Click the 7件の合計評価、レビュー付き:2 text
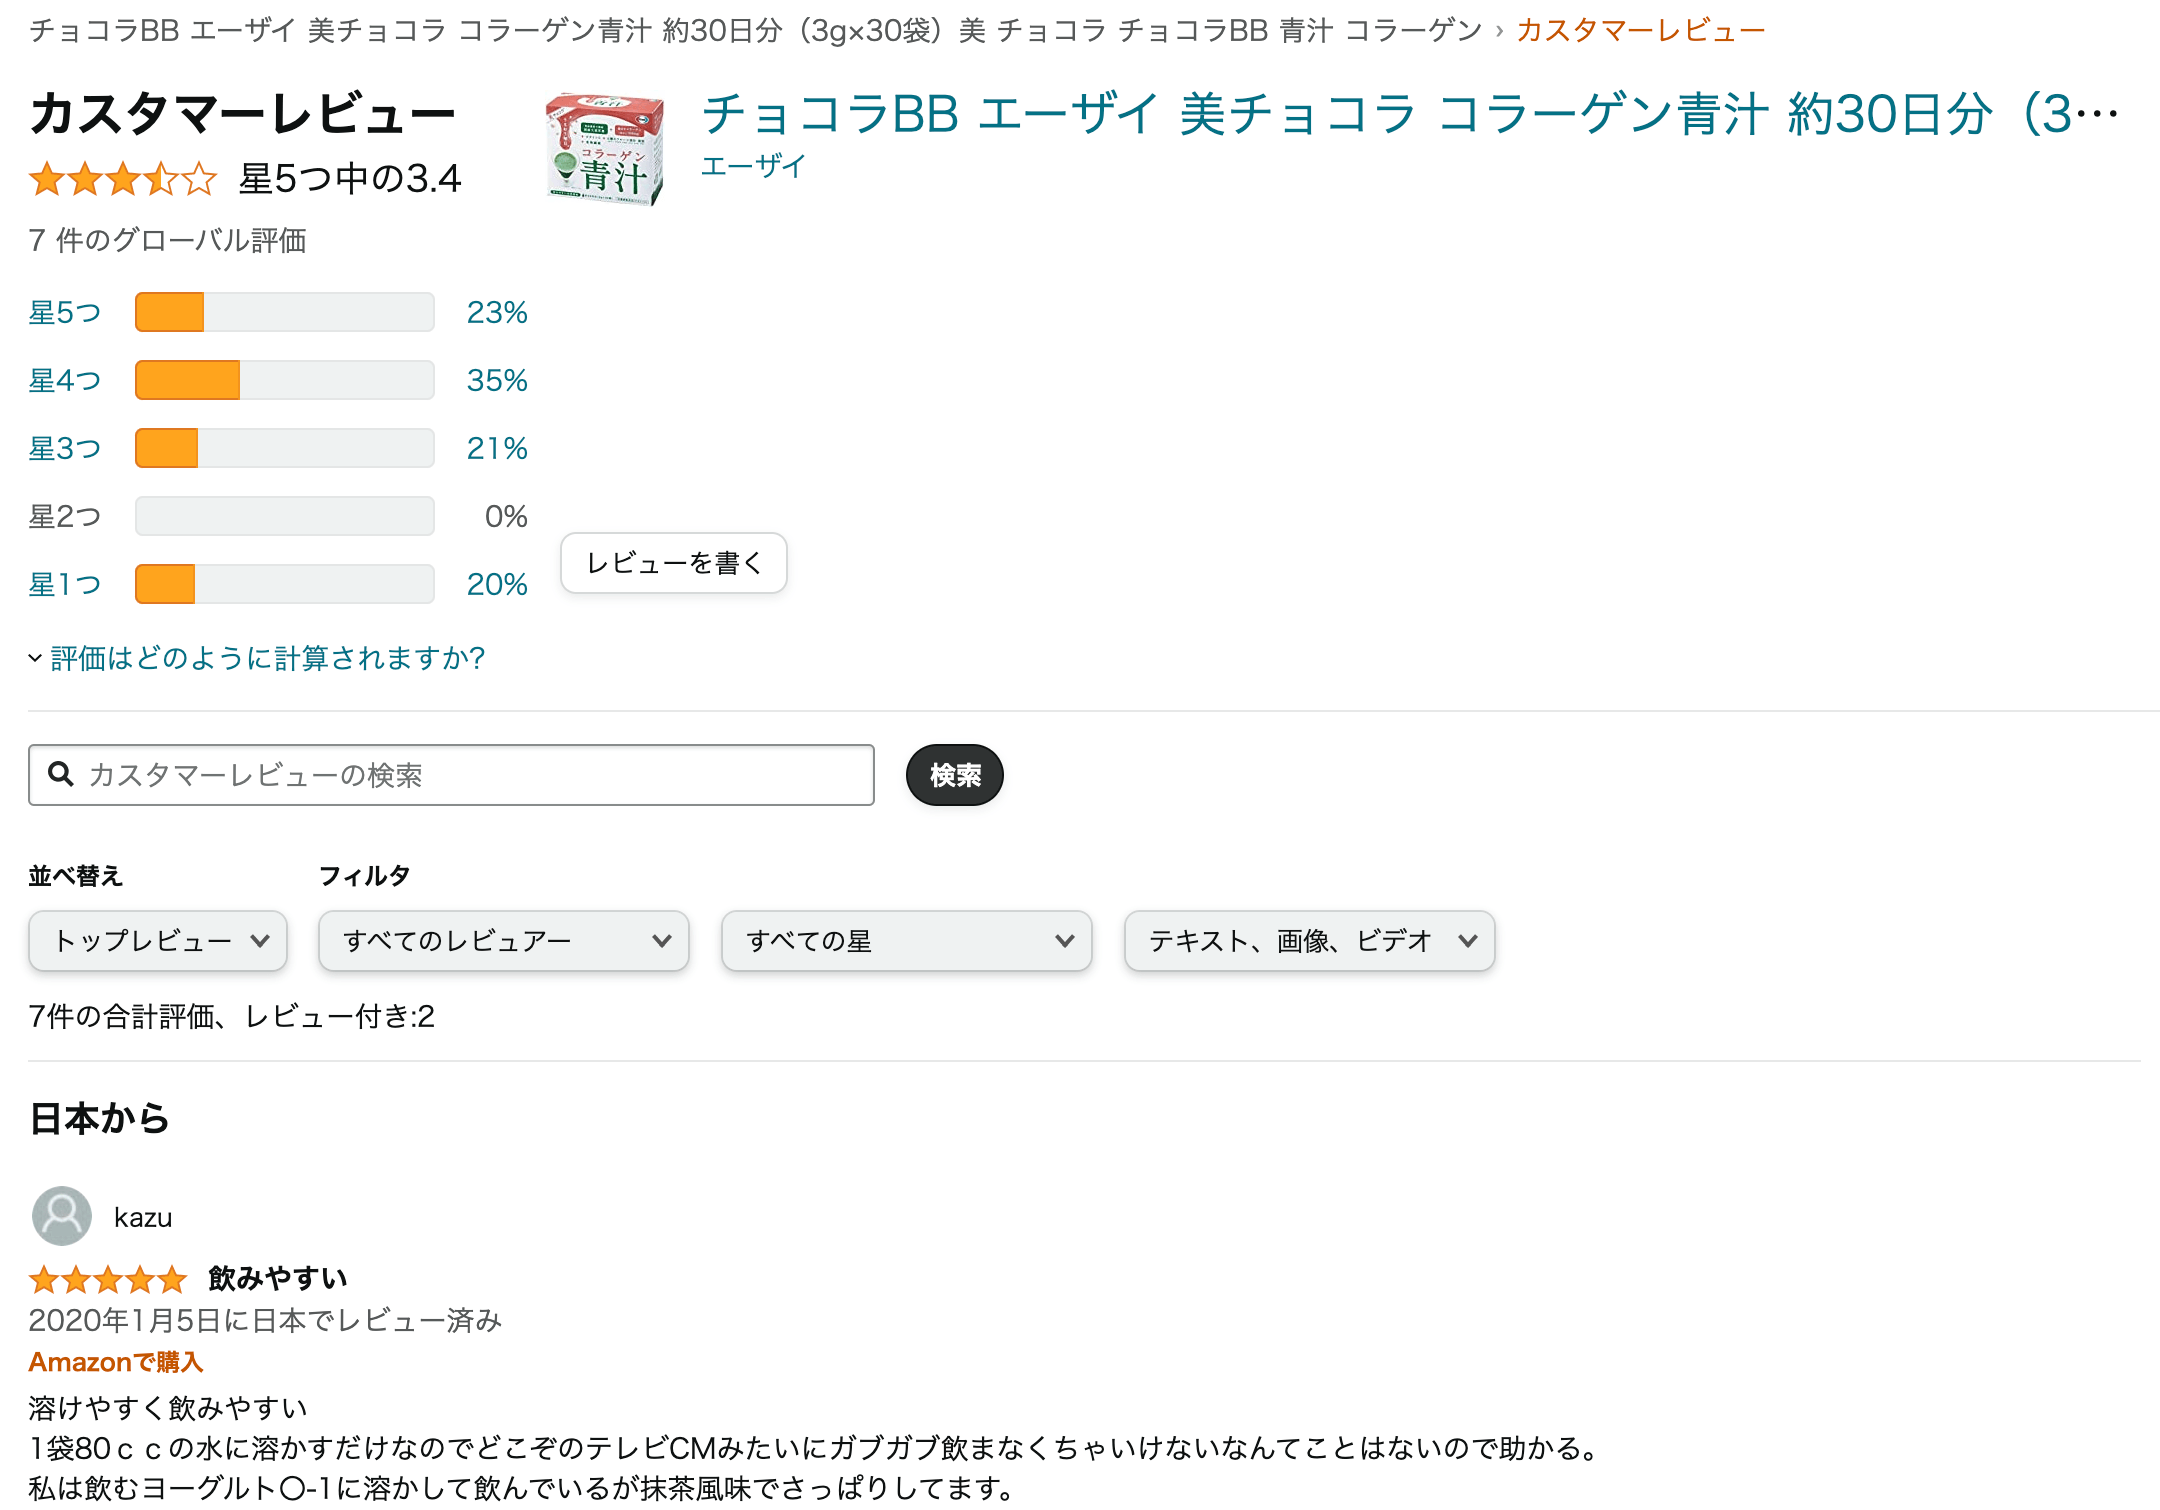This screenshot has height=1510, width=2160. click(x=232, y=1017)
